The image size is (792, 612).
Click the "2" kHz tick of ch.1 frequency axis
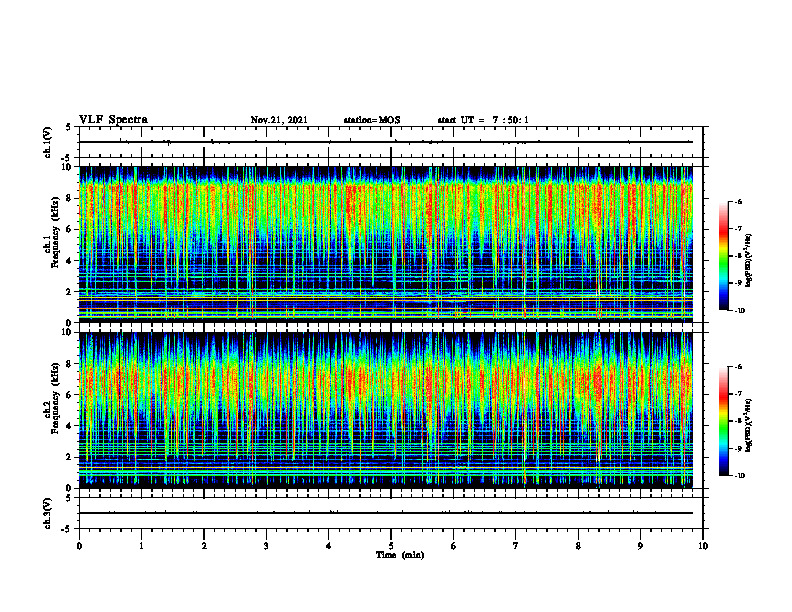click(69, 292)
